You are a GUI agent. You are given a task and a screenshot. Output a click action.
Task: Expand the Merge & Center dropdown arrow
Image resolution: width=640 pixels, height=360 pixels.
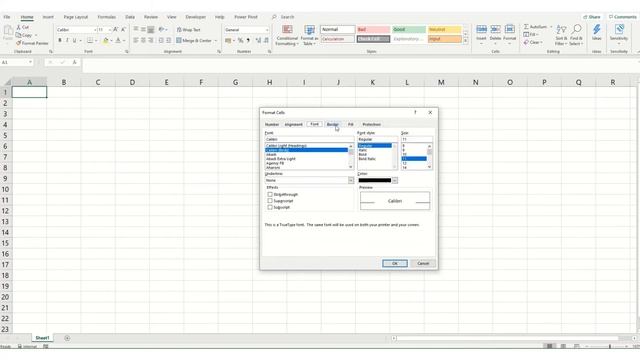(x=216, y=41)
